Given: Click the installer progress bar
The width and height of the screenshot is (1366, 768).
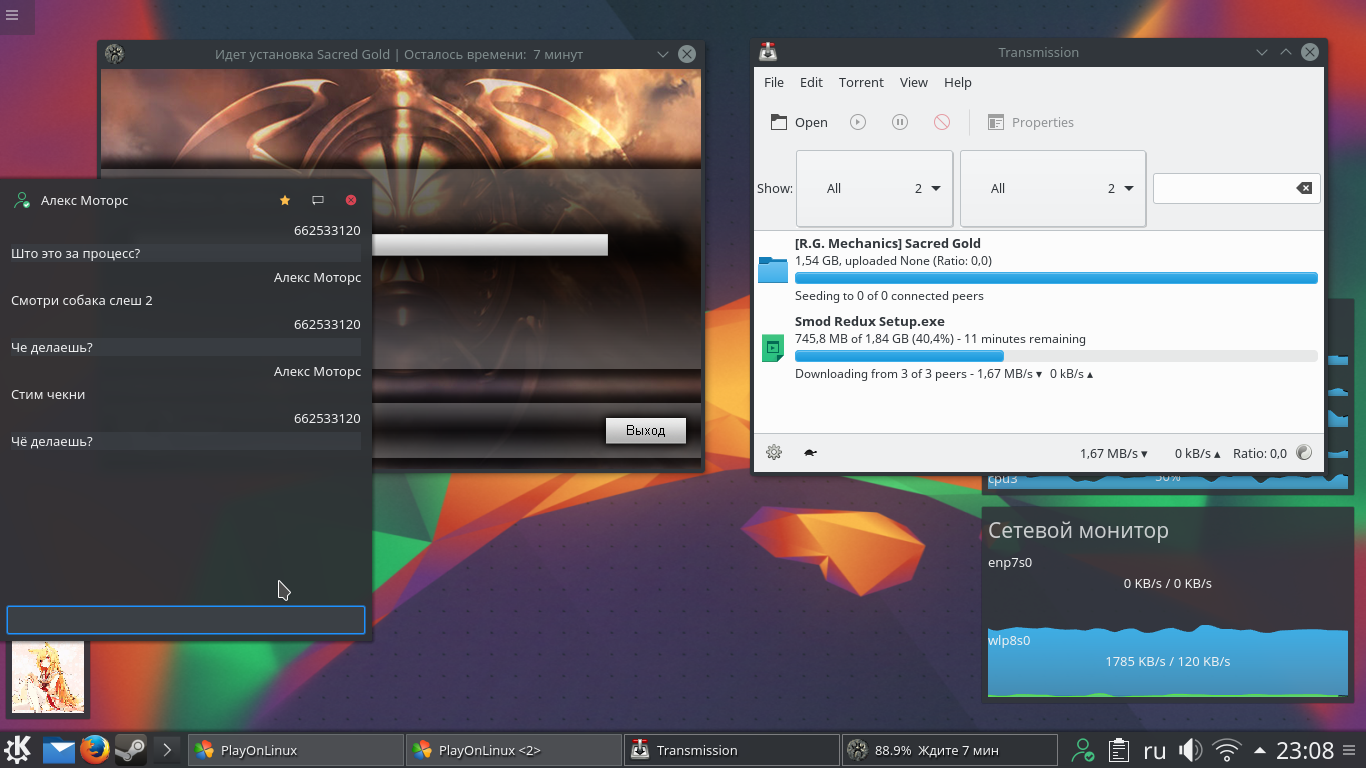Looking at the screenshot, I should click(489, 245).
